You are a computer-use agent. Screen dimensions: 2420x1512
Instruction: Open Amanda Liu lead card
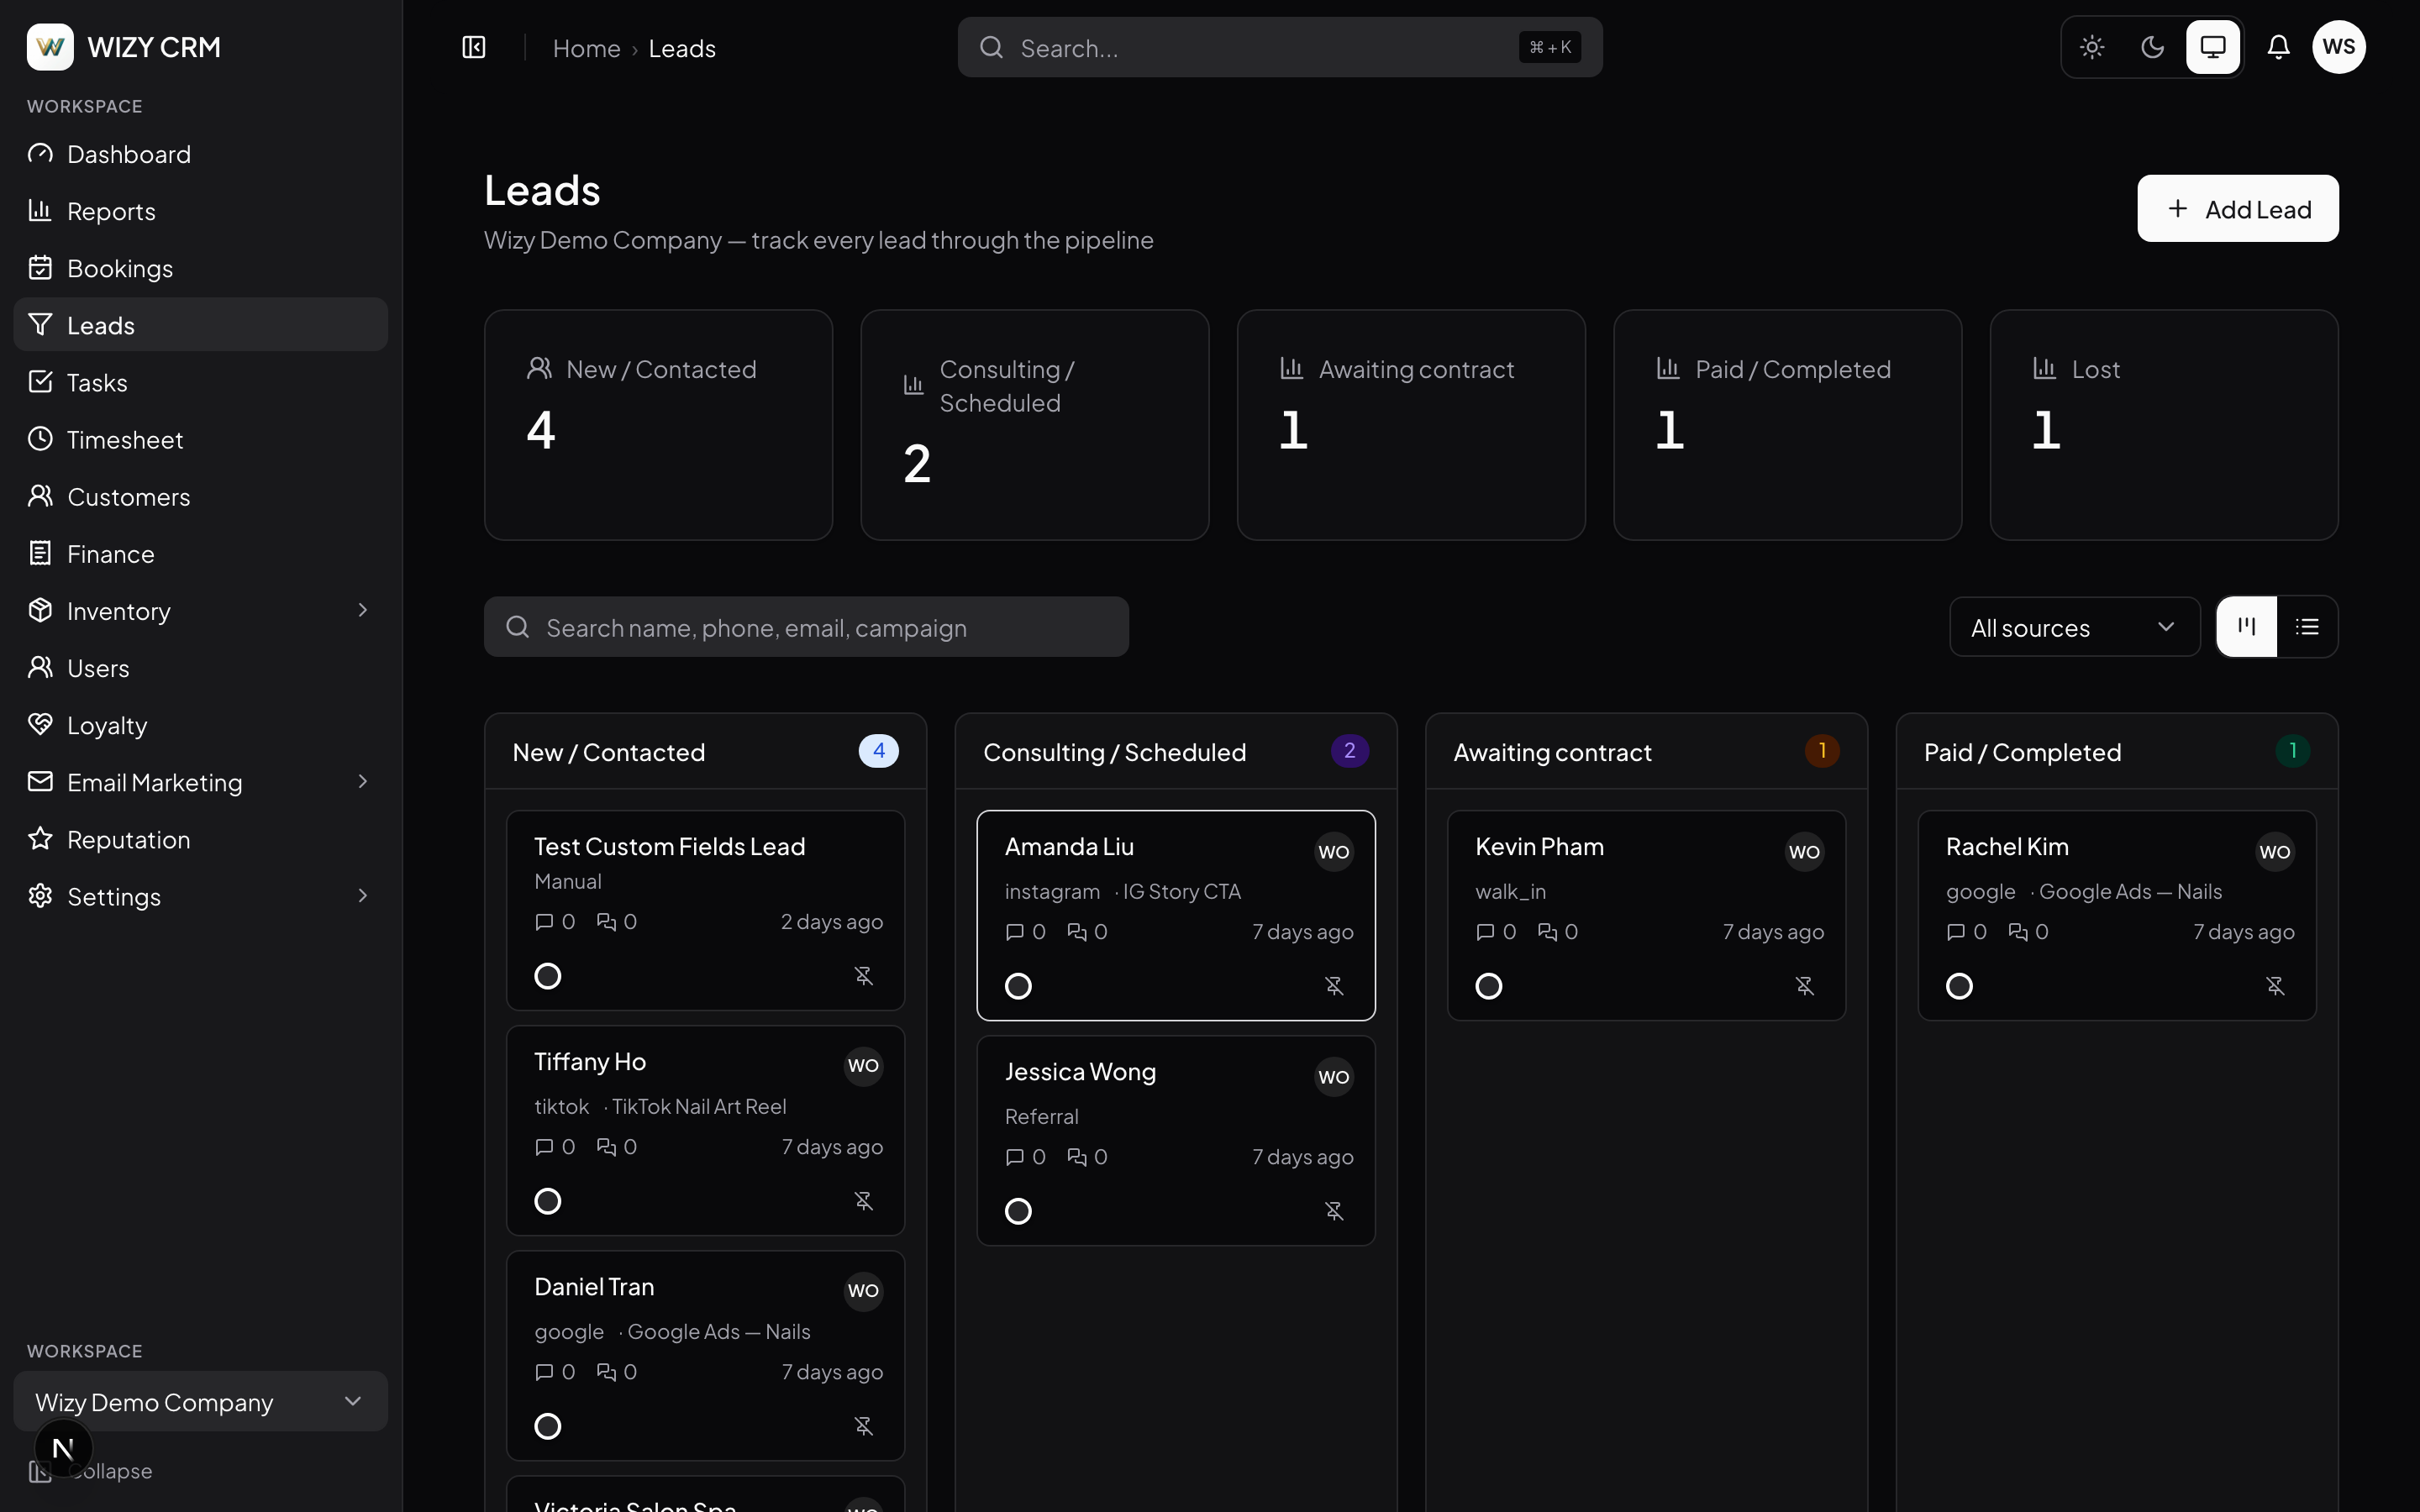tap(1176, 915)
